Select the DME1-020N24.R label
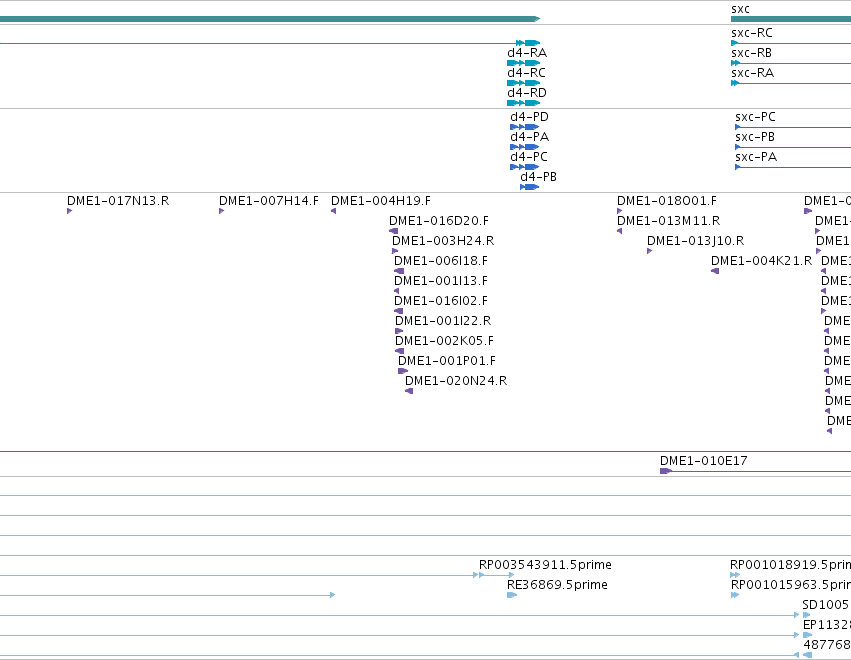The width and height of the screenshot is (851, 660). (456, 382)
